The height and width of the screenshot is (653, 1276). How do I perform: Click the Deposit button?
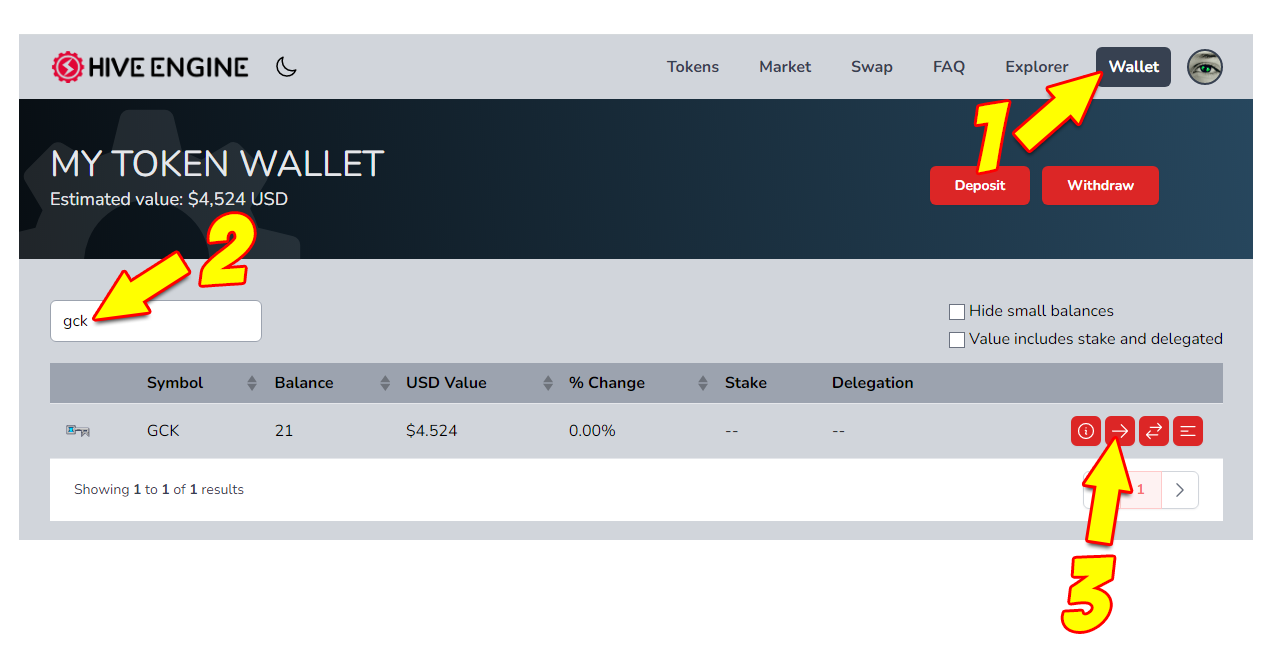pos(980,186)
